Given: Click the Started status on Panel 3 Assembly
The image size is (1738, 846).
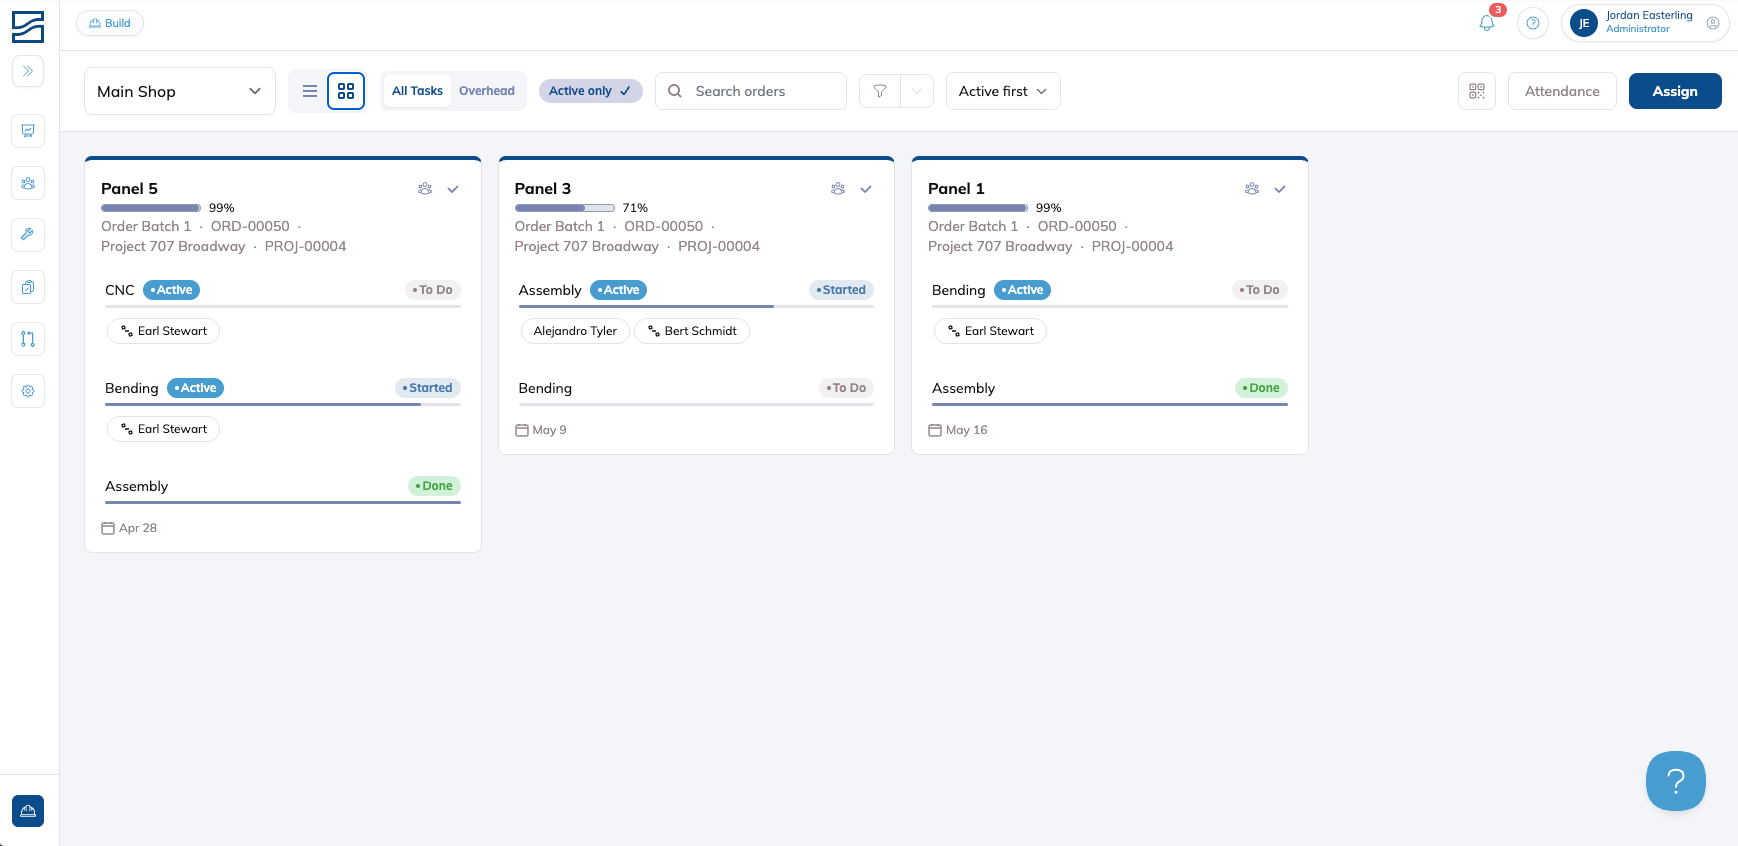Looking at the screenshot, I should (841, 290).
